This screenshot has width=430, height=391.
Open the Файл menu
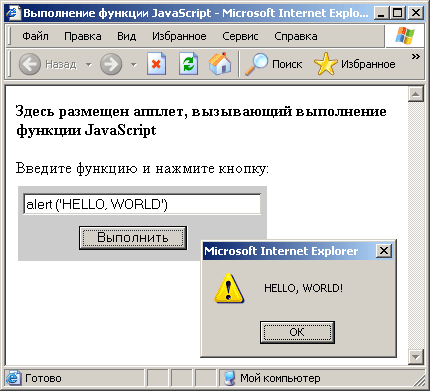coord(35,36)
